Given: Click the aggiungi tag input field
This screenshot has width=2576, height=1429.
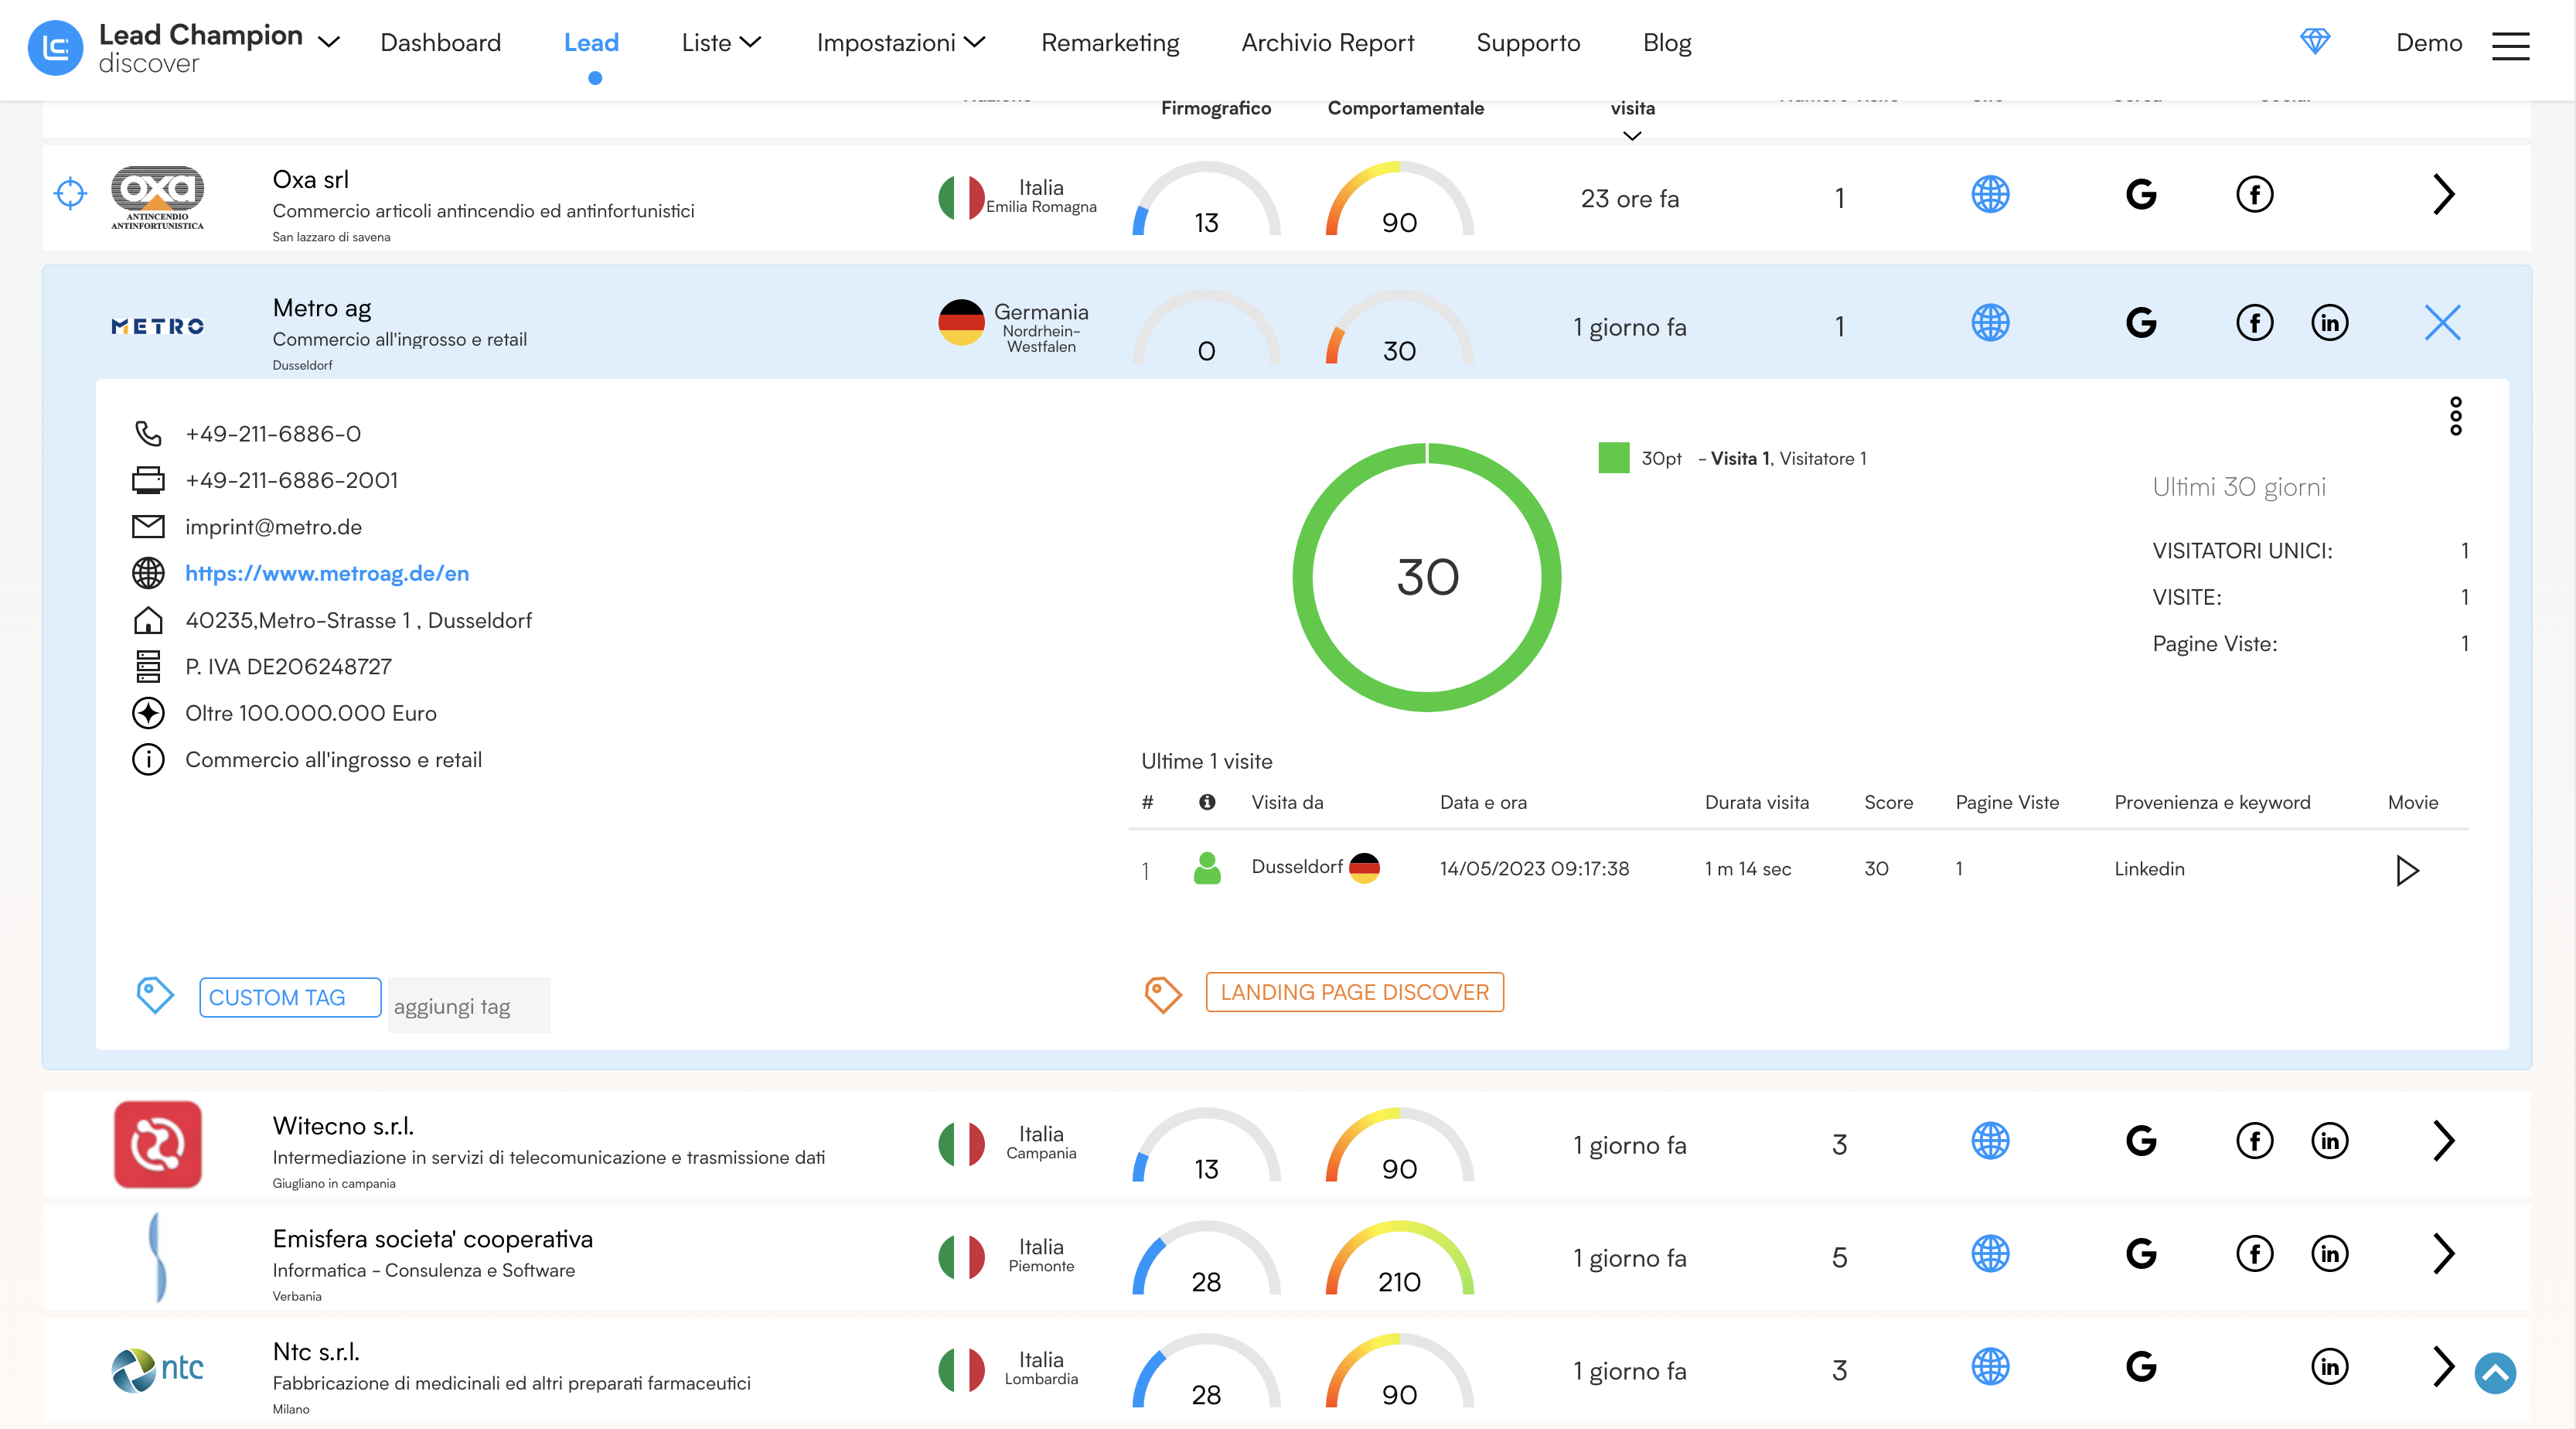Looking at the screenshot, I should (x=466, y=1005).
